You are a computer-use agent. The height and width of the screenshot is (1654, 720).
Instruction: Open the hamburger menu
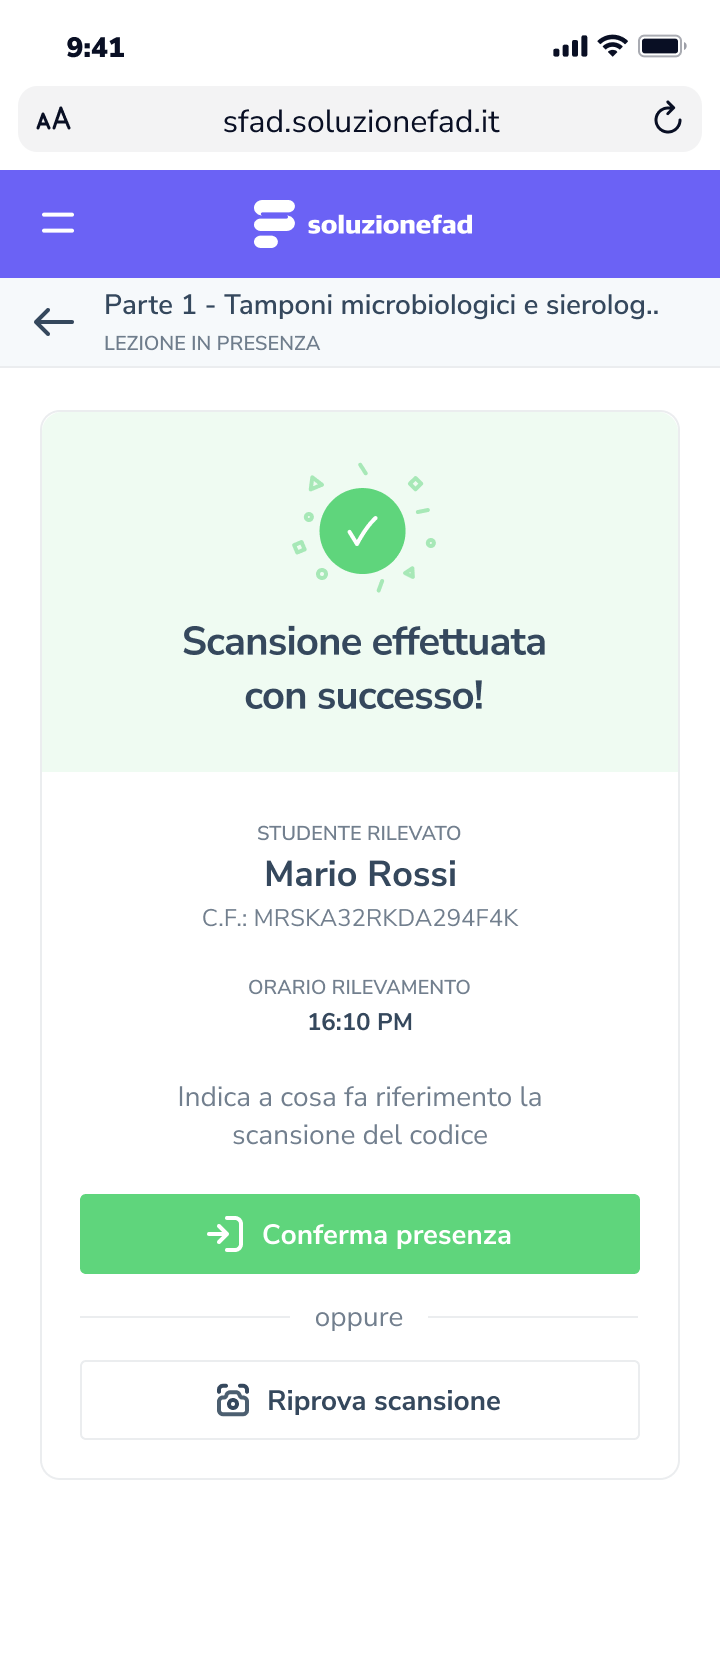pyautogui.click(x=58, y=223)
